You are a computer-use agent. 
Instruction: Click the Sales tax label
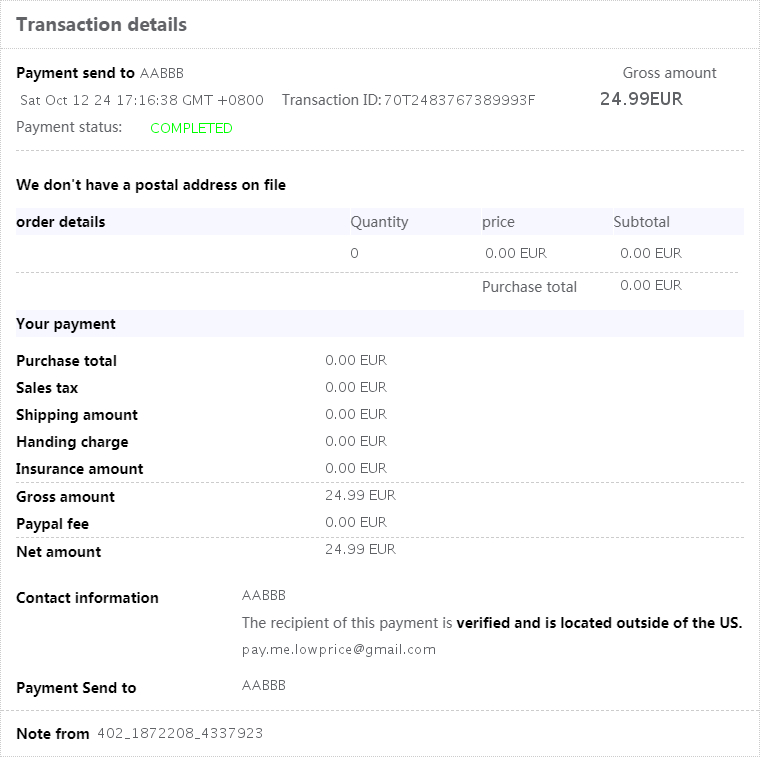click(x=47, y=388)
